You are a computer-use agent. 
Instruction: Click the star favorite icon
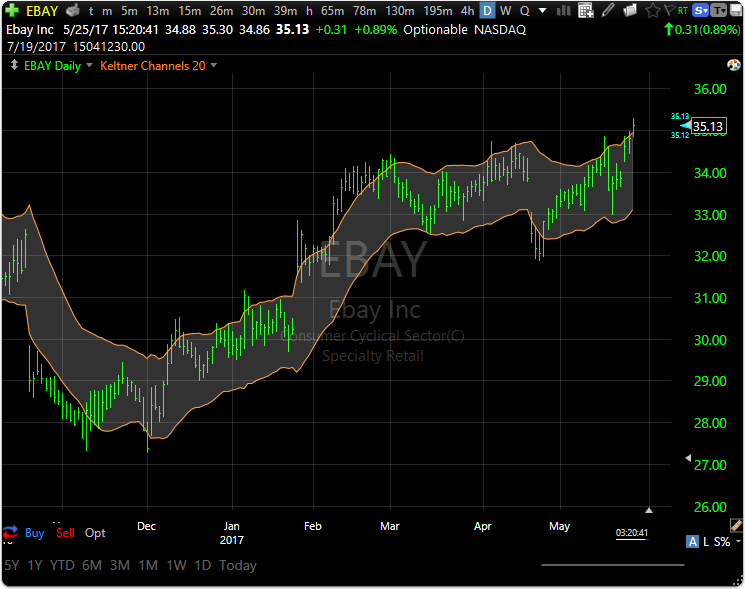click(x=653, y=10)
